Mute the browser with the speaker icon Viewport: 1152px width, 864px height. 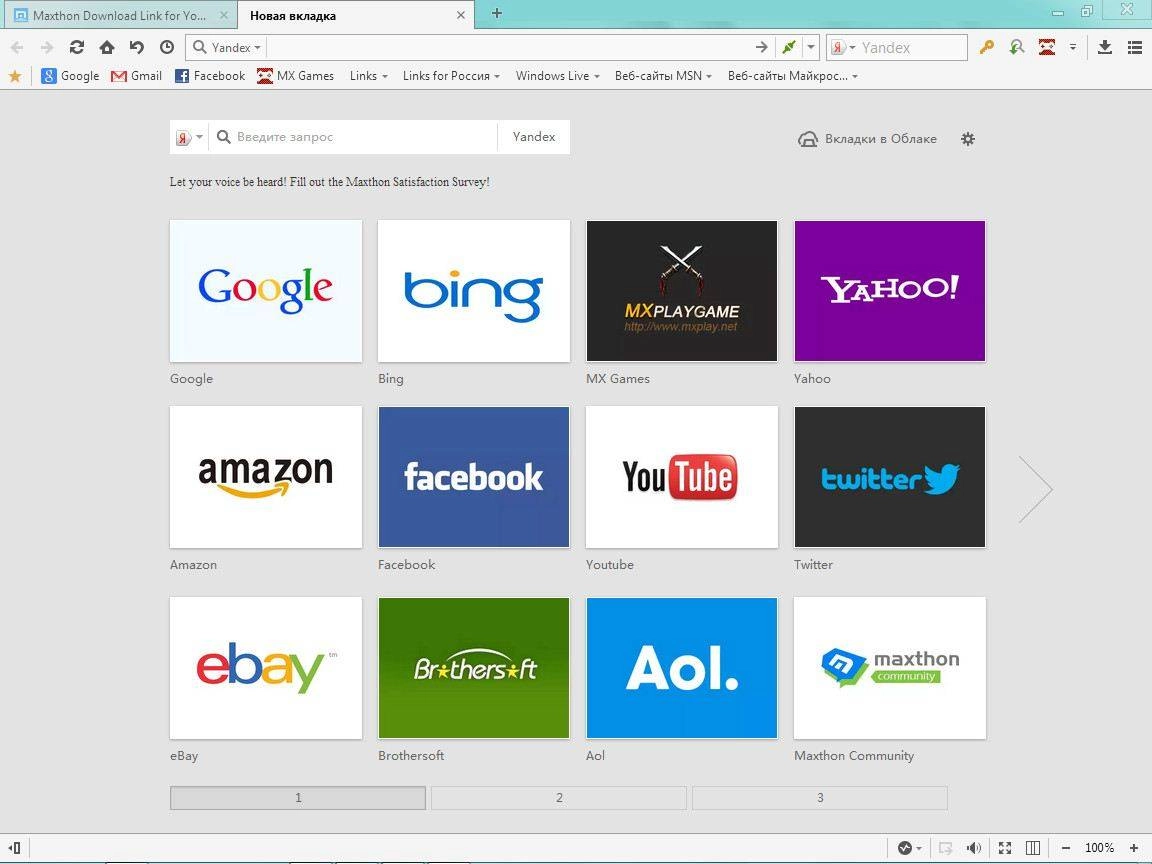(x=974, y=848)
